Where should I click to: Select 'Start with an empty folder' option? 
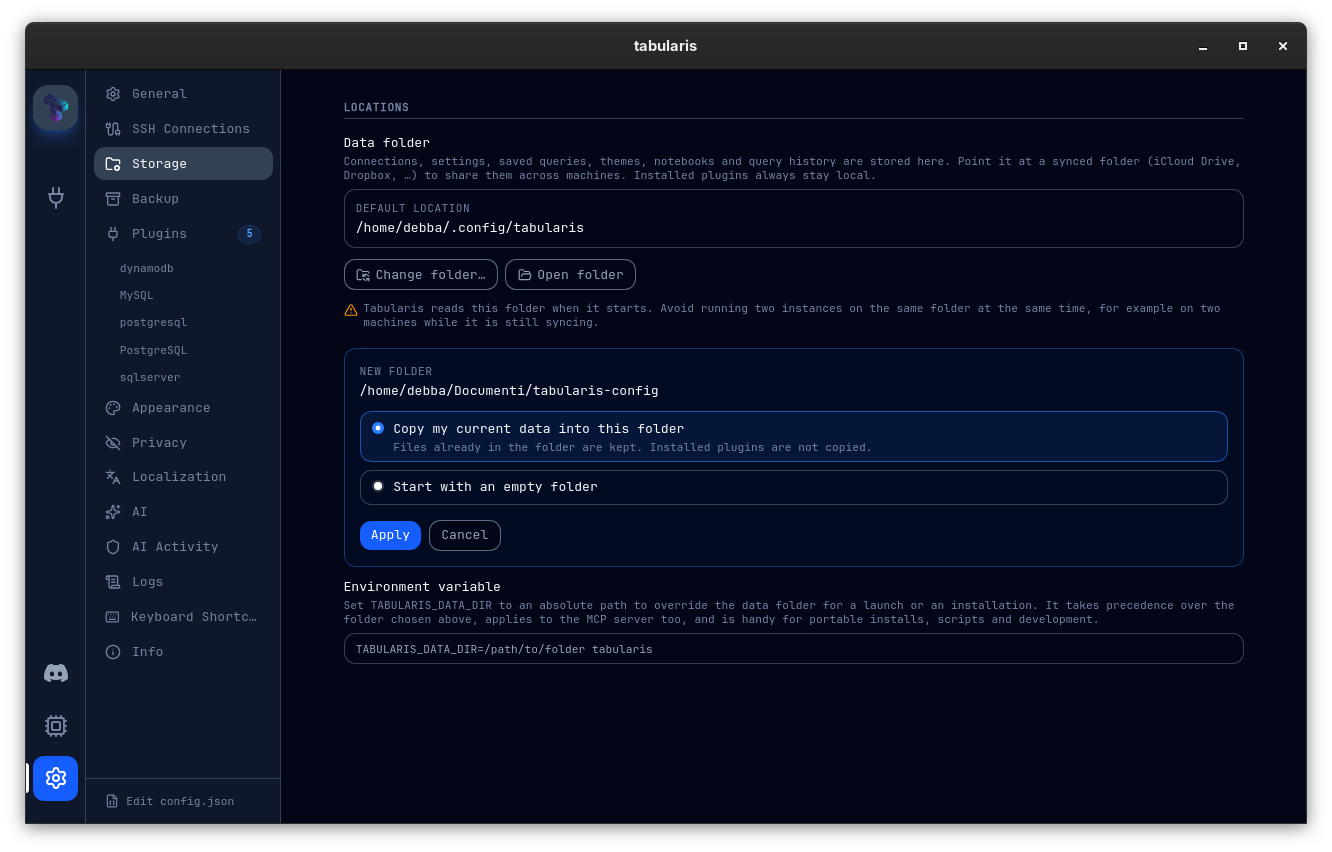(794, 487)
